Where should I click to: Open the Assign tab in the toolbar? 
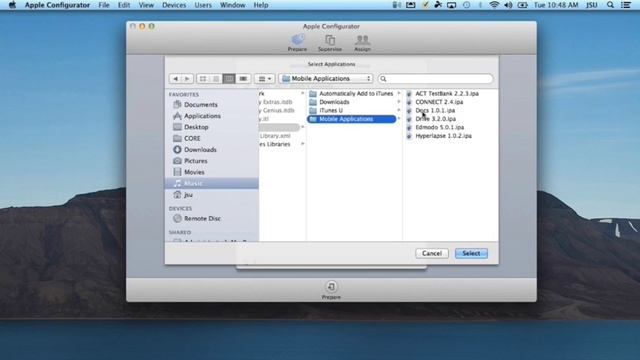click(362, 43)
